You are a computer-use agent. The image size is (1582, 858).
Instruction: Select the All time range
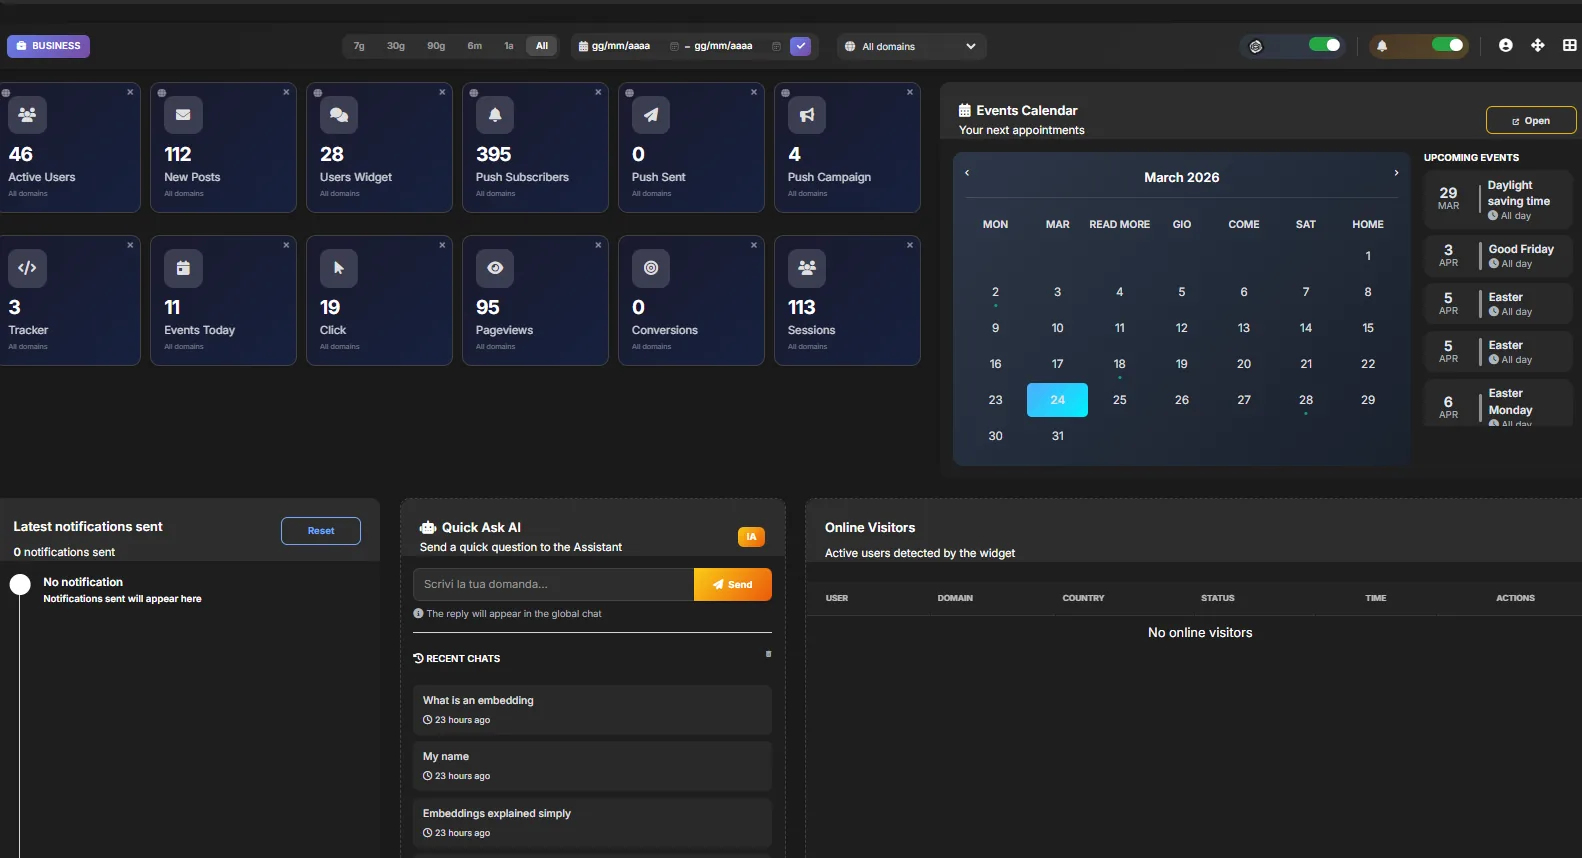(x=542, y=46)
